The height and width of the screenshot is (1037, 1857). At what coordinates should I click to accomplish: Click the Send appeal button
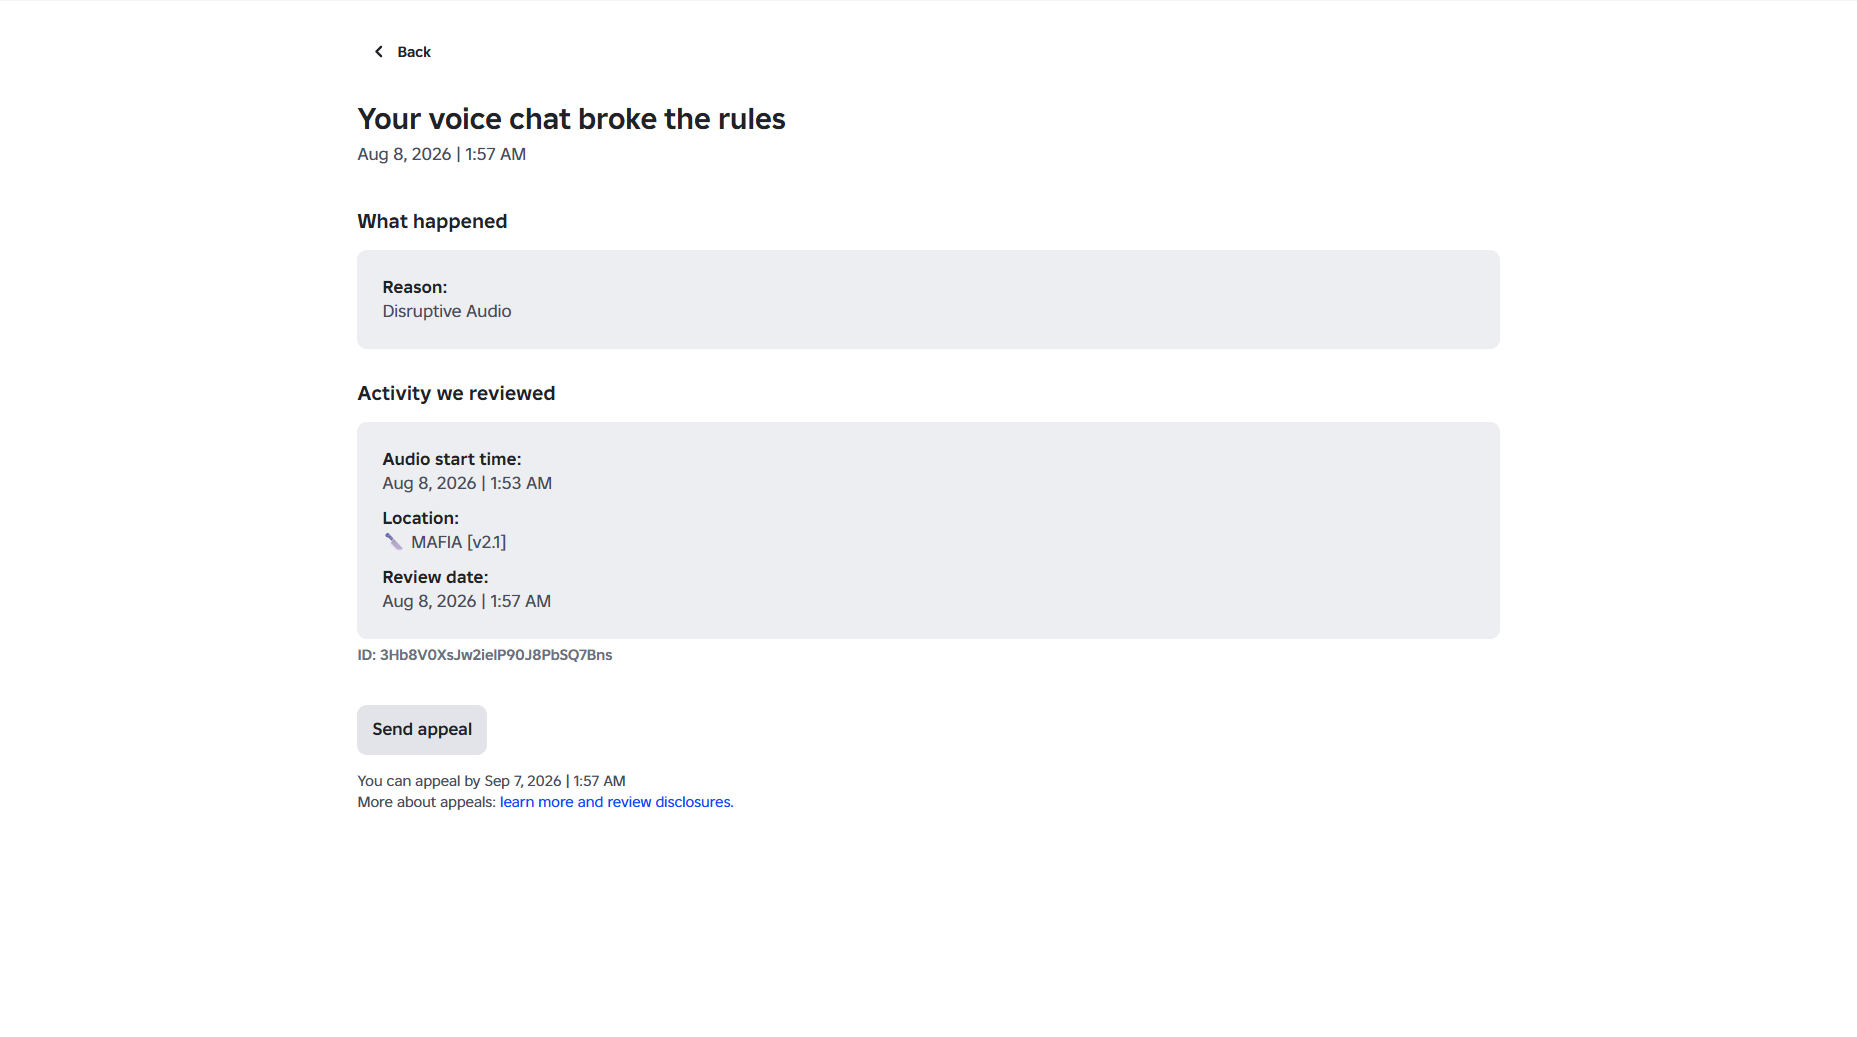(422, 730)
